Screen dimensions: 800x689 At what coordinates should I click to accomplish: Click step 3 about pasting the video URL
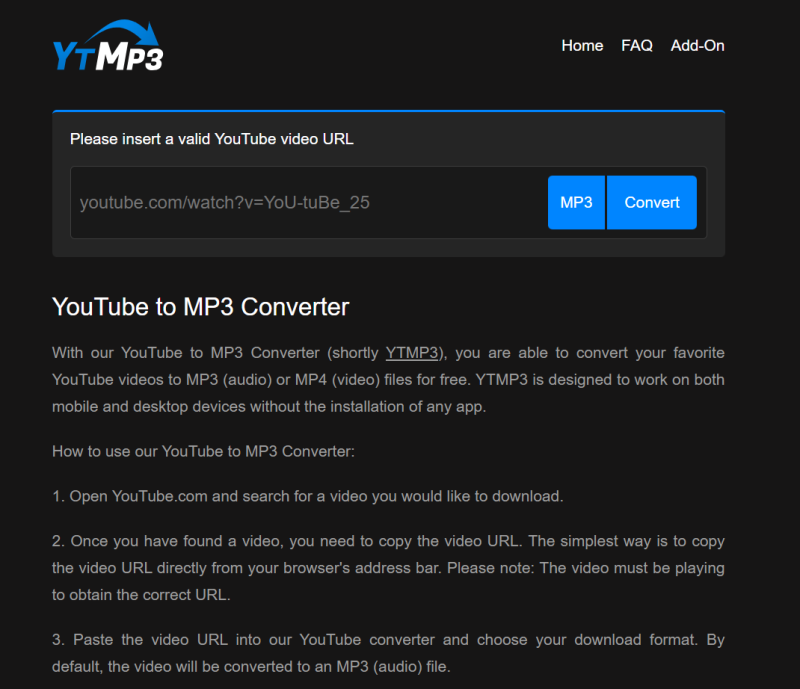[x=388, y=653]
